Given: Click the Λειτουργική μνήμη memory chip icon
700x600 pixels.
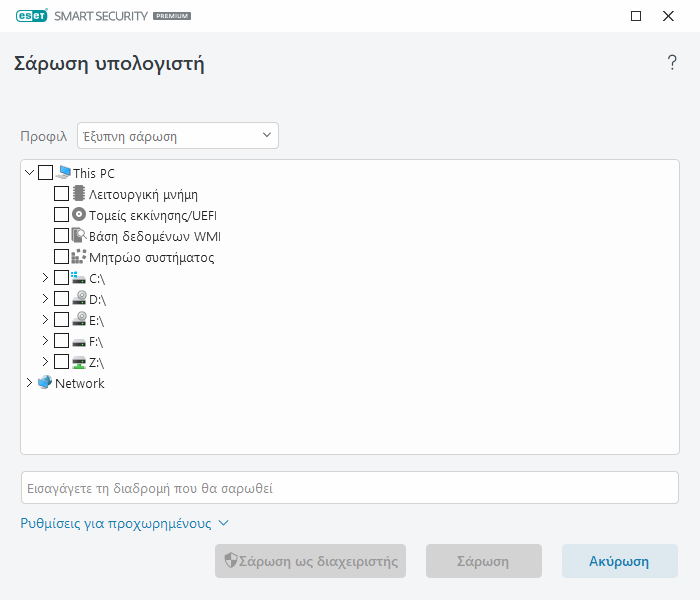Looking at the screenshot, I should tap(79, 194).
